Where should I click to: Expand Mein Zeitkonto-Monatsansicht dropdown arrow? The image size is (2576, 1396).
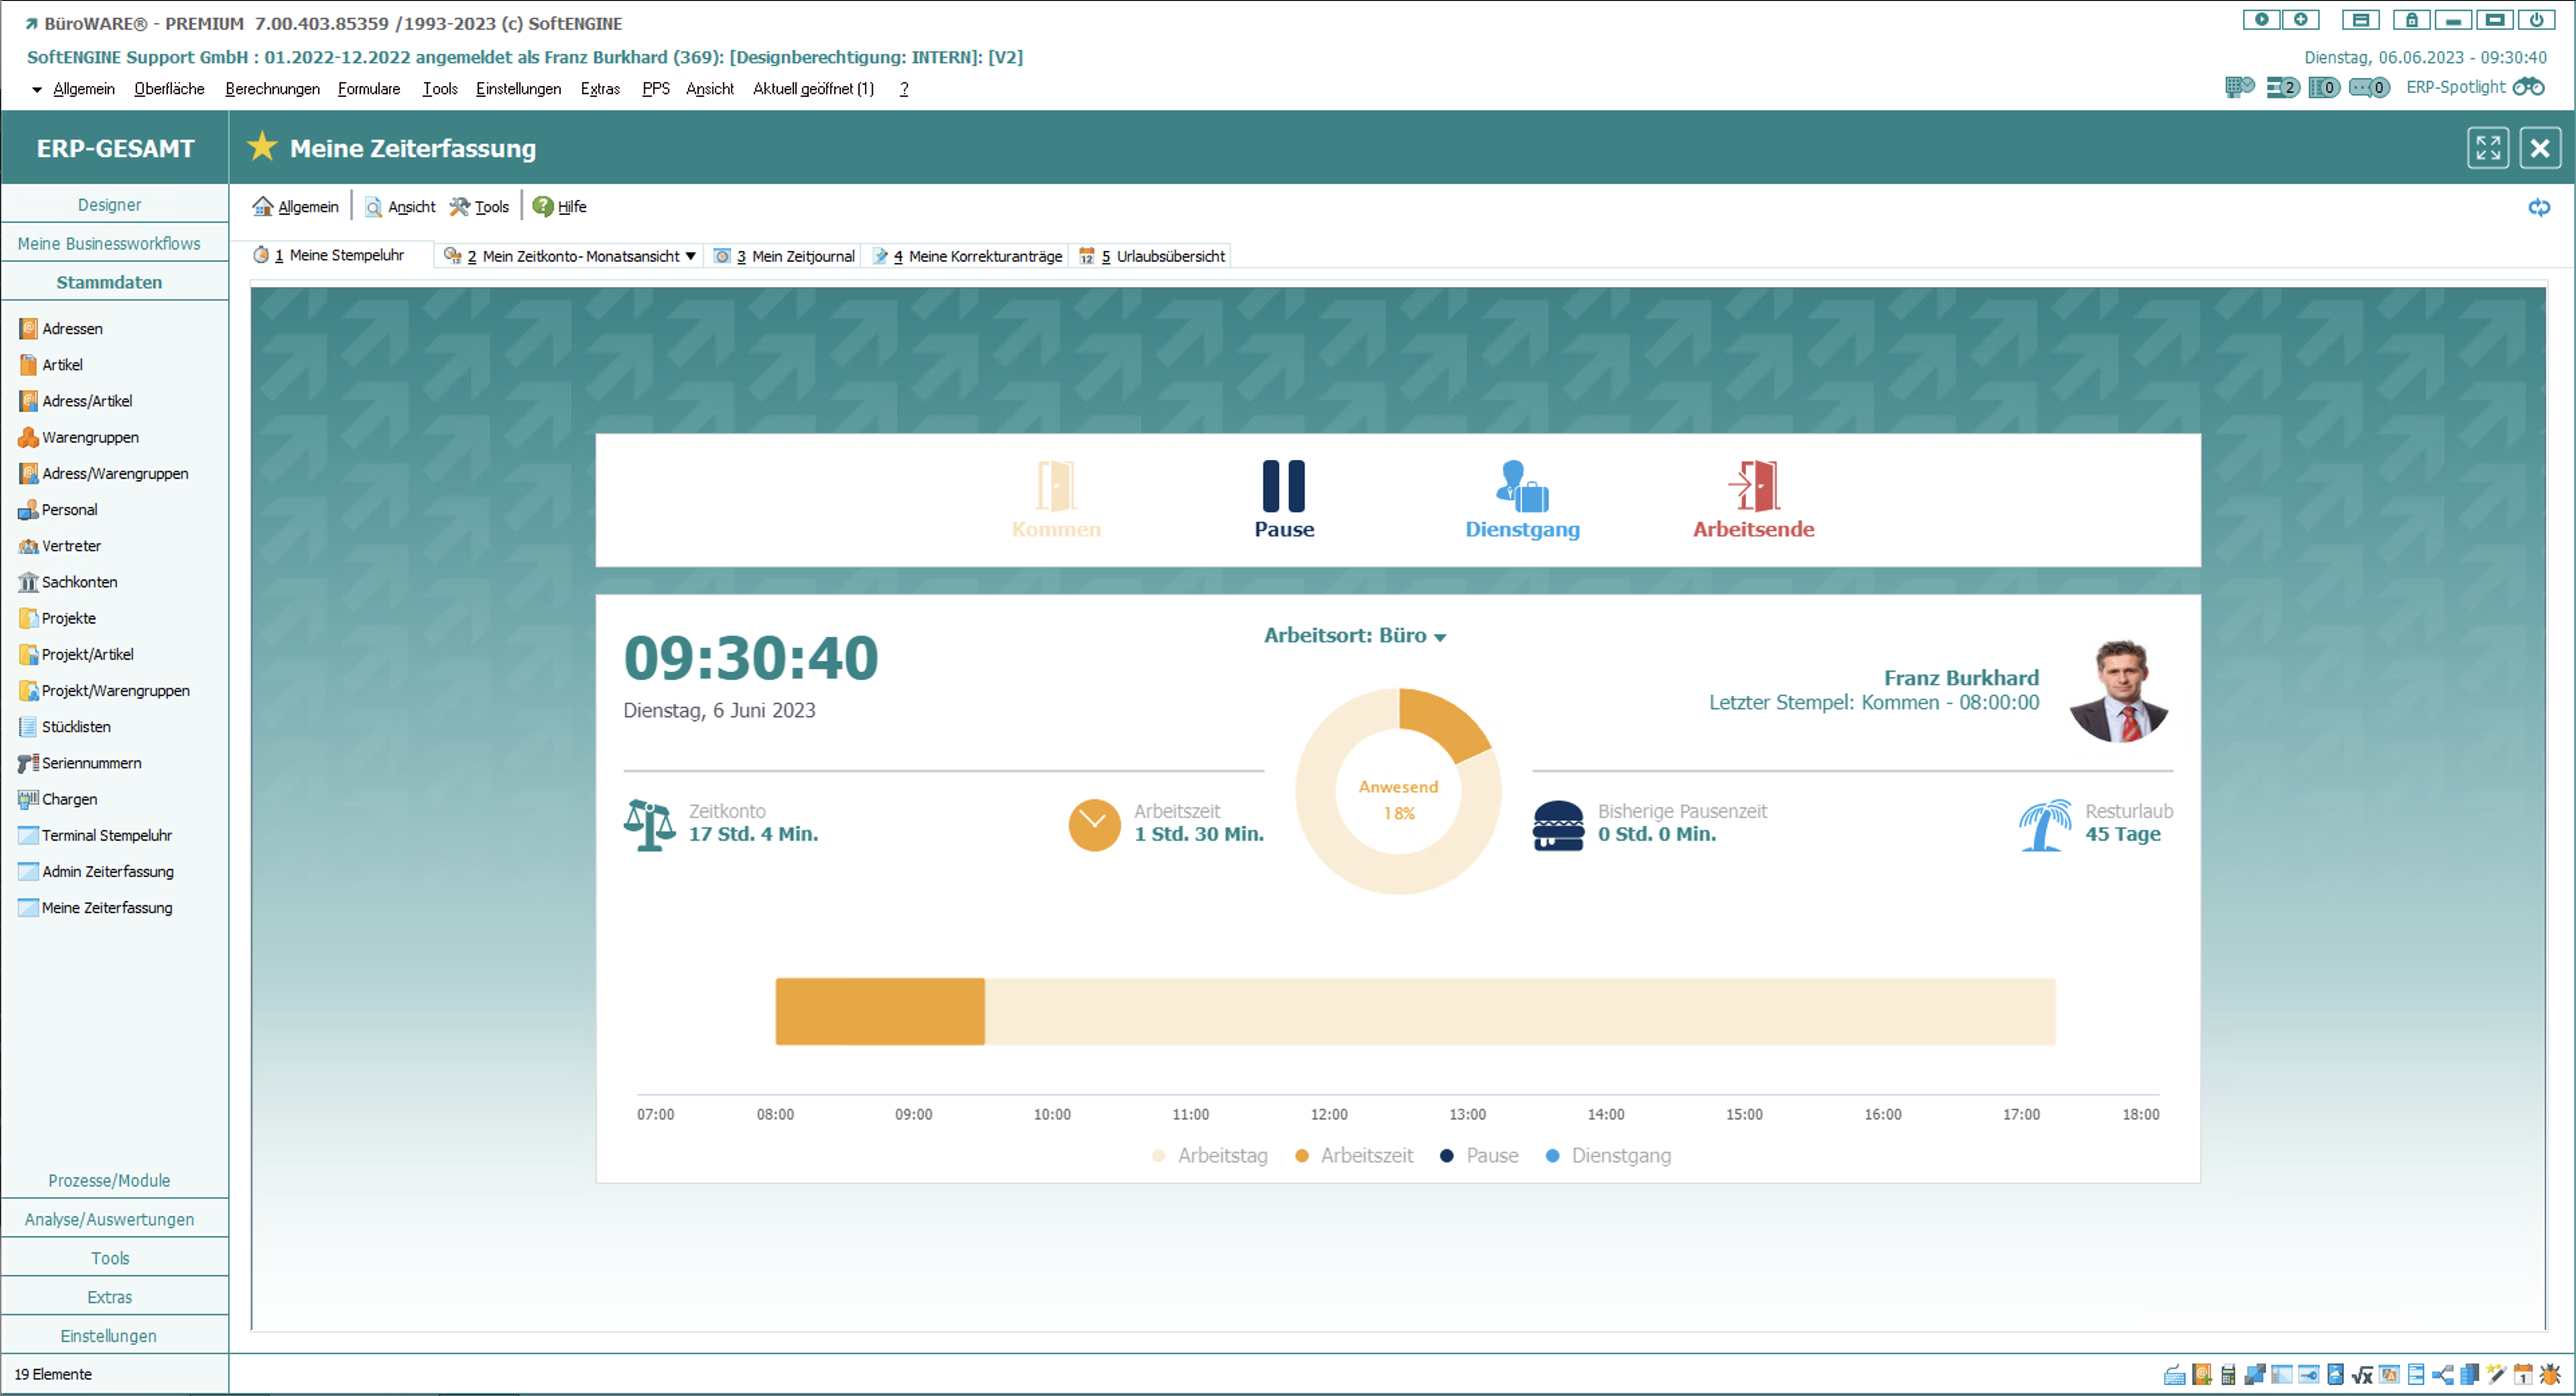pyautogui.click(x=690, y=256)
